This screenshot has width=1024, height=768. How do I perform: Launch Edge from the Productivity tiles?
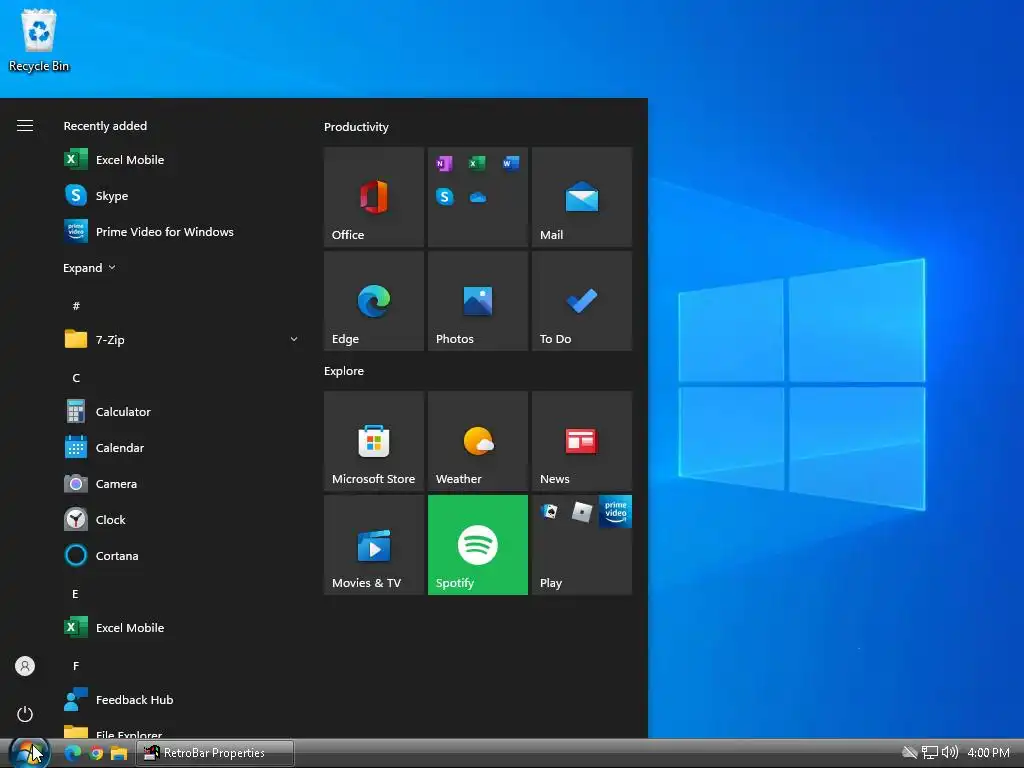tap(374, 301)
